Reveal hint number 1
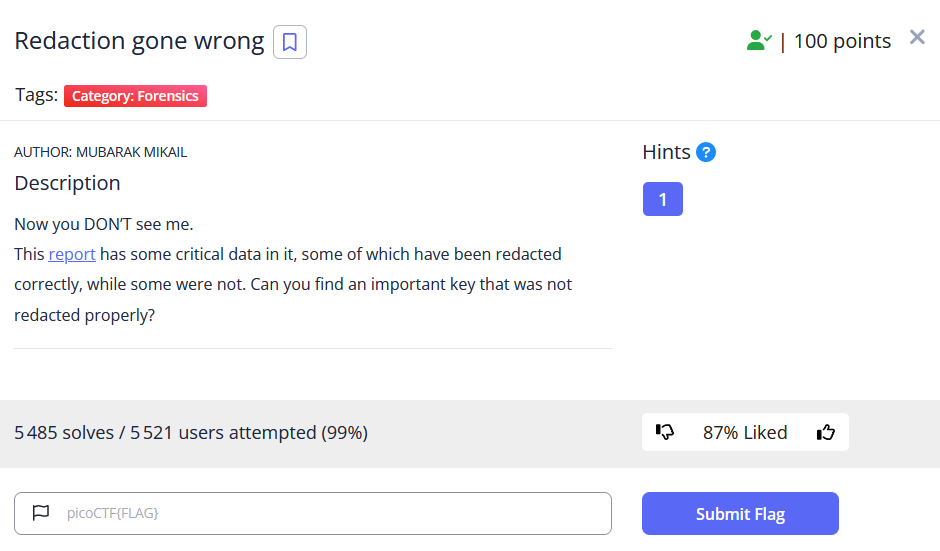The height and width of the screenshot is (551, 940). (662, 199)
